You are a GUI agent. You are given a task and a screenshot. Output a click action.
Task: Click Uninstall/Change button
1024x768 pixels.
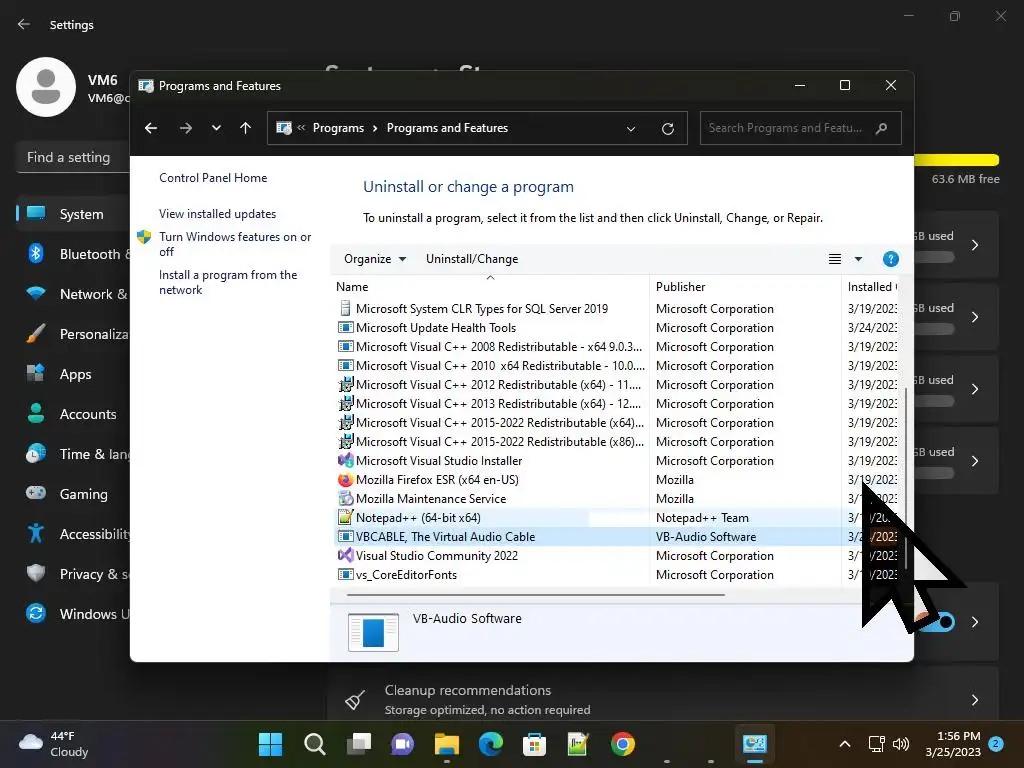click(472, 259)
